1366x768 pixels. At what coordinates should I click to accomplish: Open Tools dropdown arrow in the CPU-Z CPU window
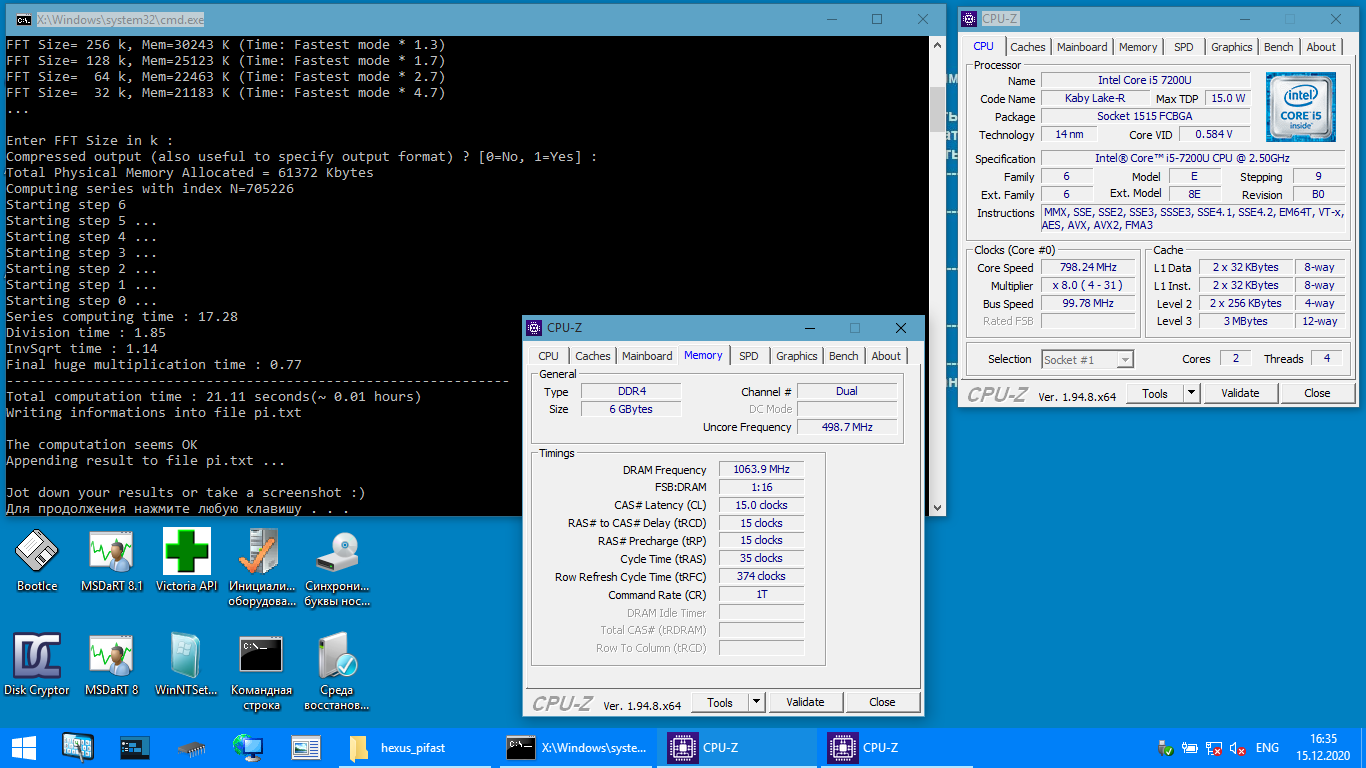coord(1191,393)
